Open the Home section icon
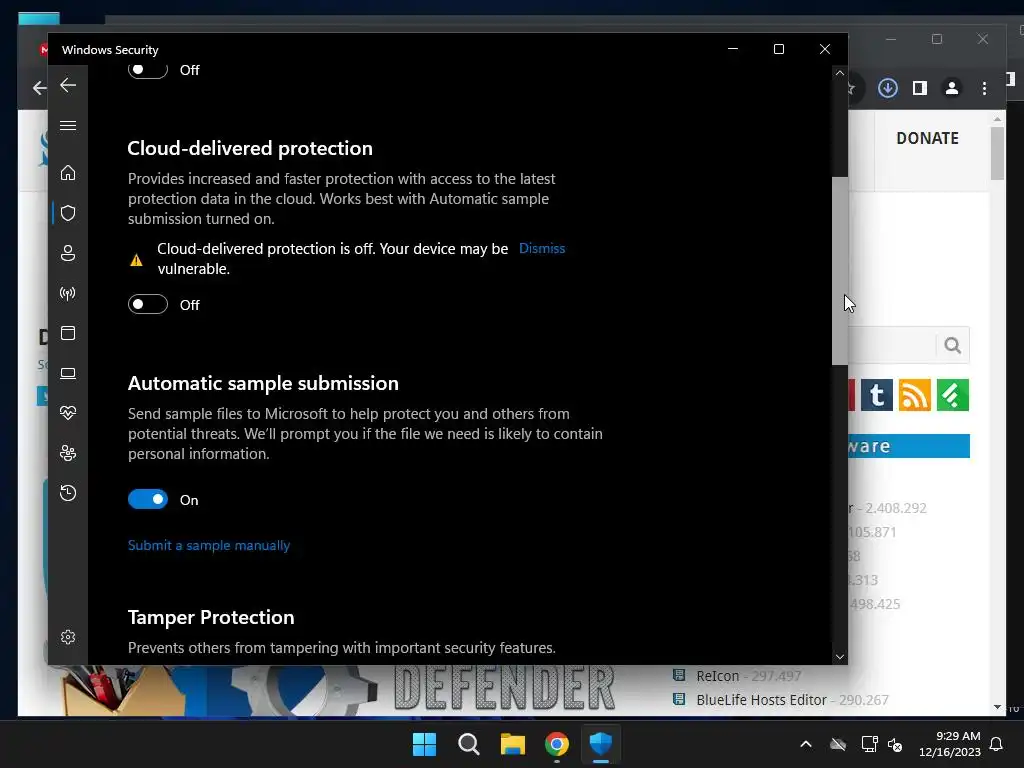 [x=68, y=172]
